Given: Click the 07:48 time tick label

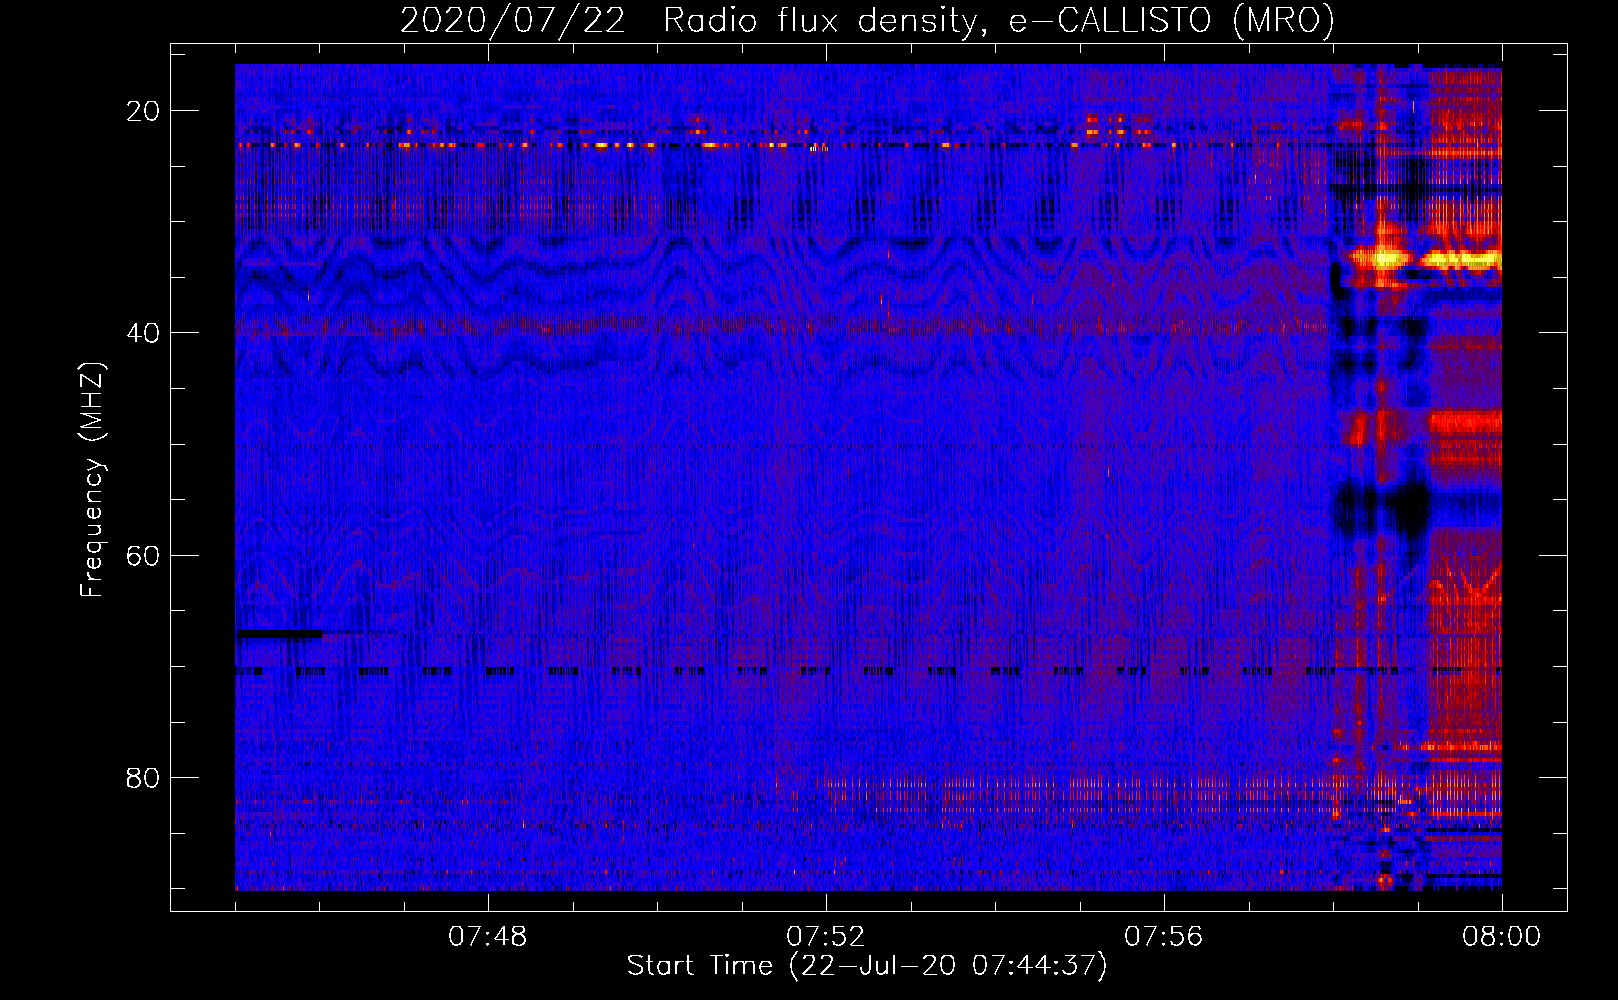Looking at the screenshot, I should pyautogui.click(x=488, y=937).
